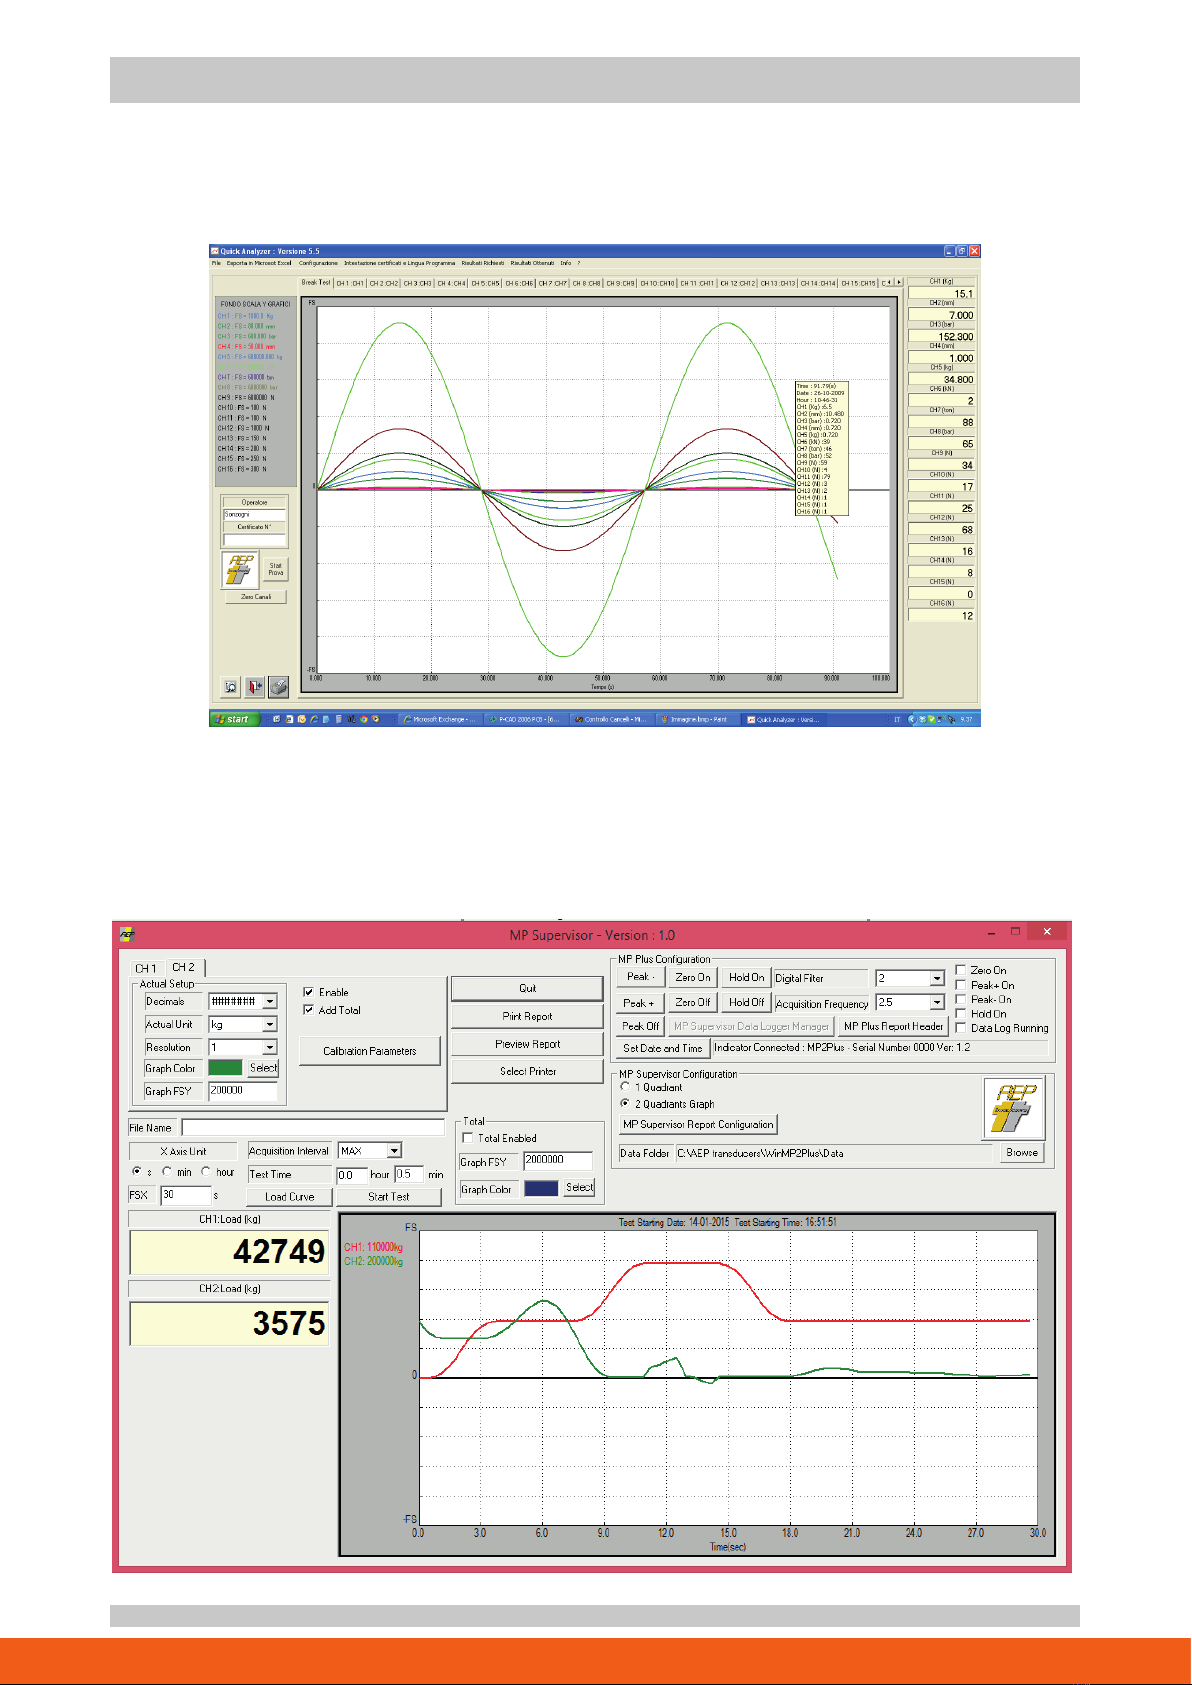Image resolution: width=1192 pixels, height=1685 pixels.
Task: Click the MP Supervisor title bar app icon
Action: (127, 935)
